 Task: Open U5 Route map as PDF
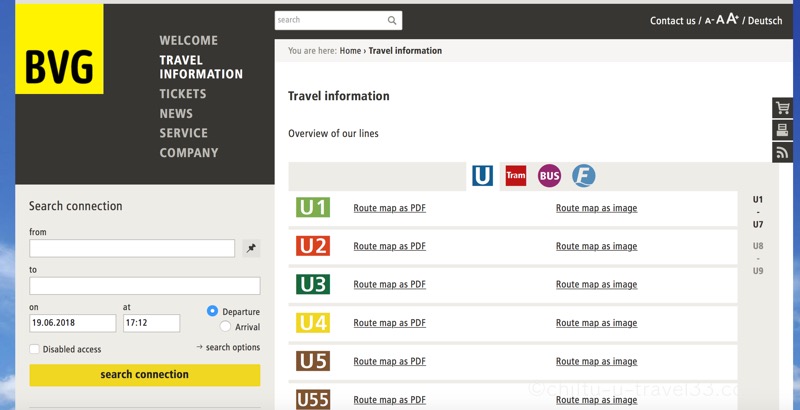[389, 362]
